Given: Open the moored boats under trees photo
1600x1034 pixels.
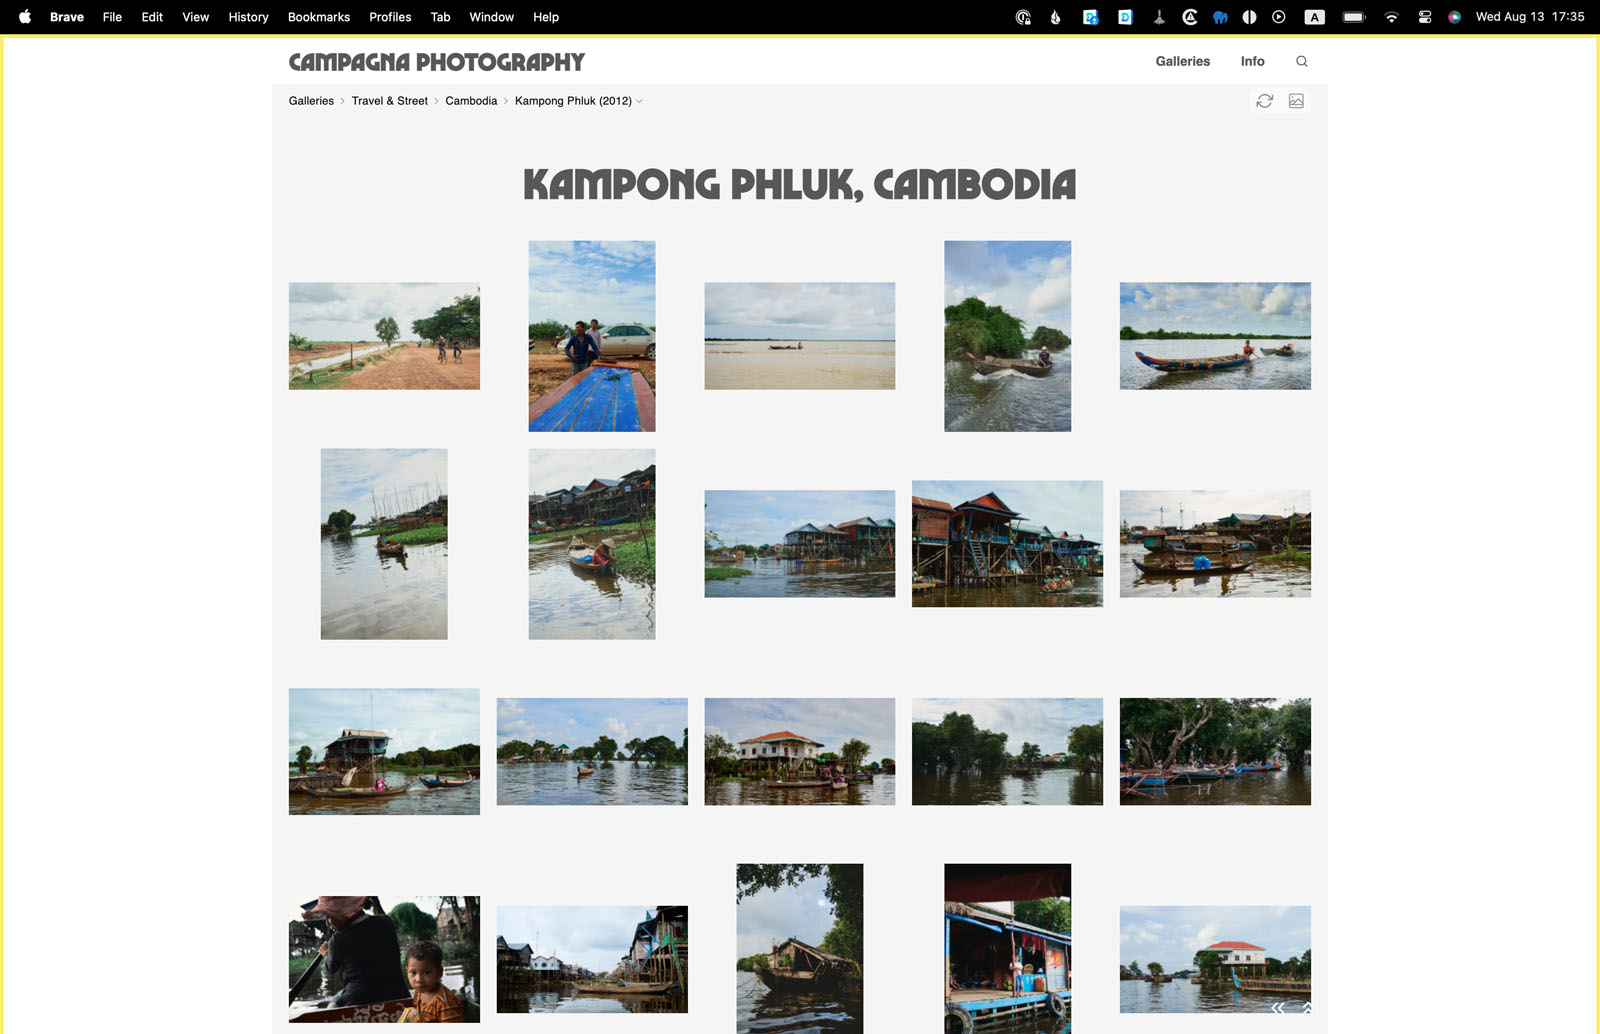Looking at the screenshot, I should coord(1215,751).
